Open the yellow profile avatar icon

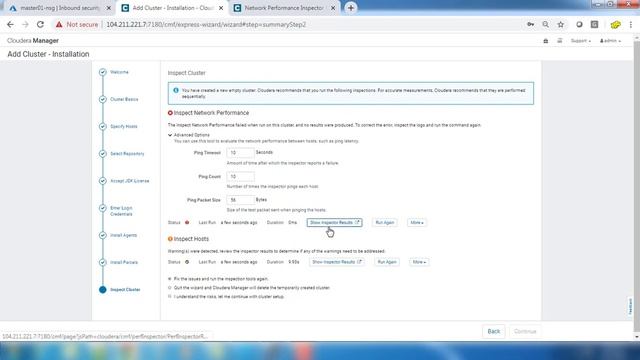click(616, 24)
